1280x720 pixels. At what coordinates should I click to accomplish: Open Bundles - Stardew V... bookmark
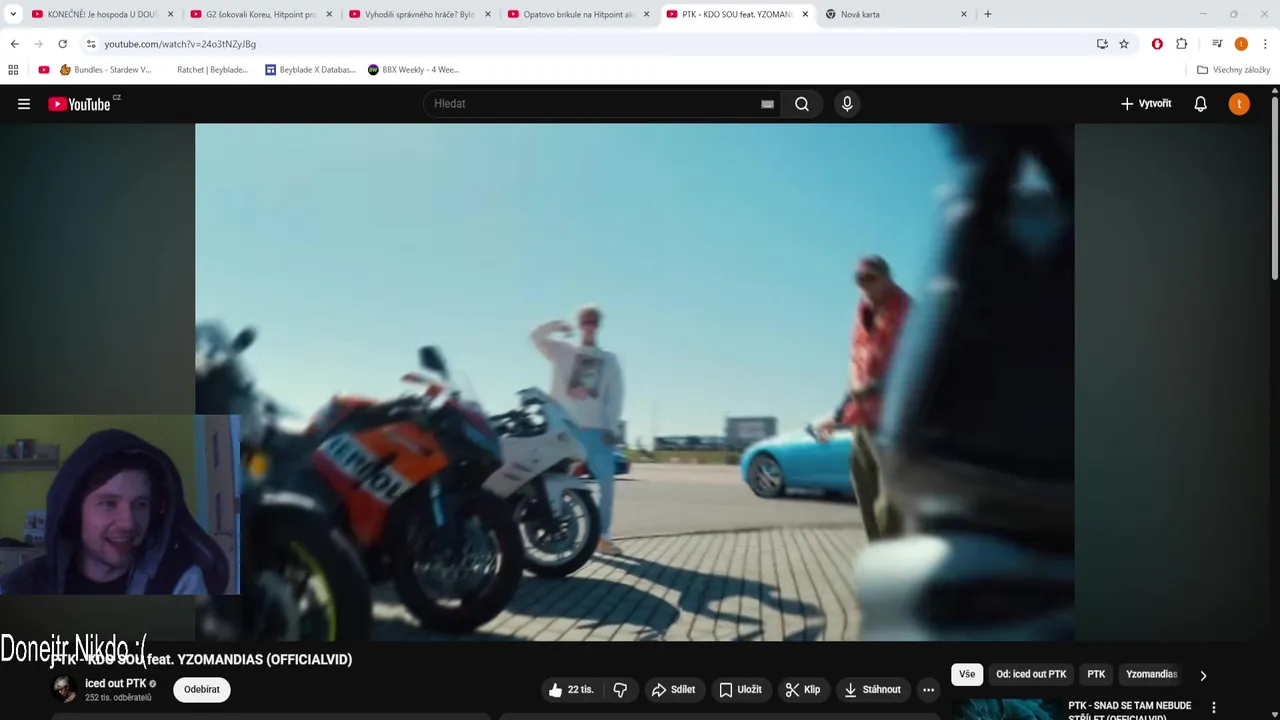pos(105,70)
